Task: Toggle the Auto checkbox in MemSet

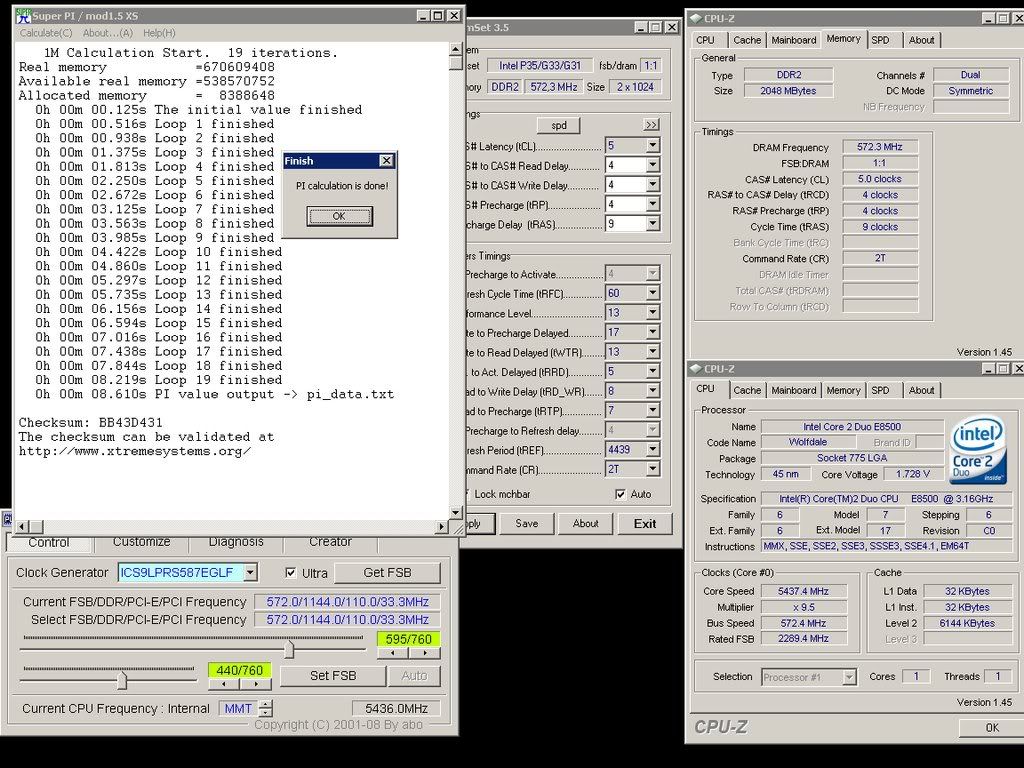Action: click(x=620, y=494)
